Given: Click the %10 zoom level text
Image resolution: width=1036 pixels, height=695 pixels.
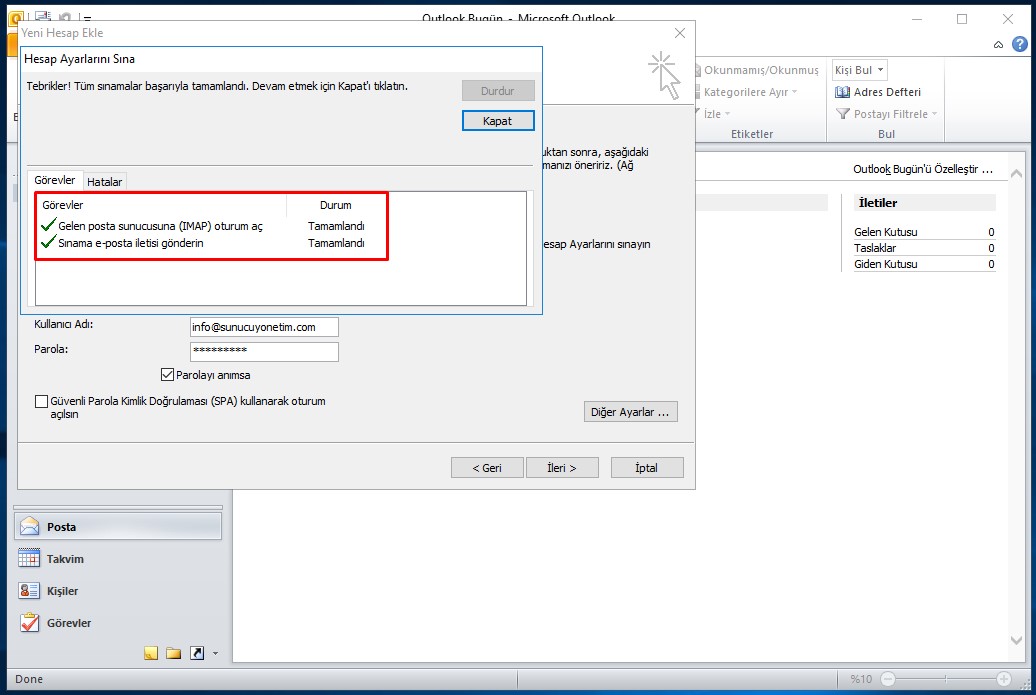Looking at the screenshot, I should [861, 678].
